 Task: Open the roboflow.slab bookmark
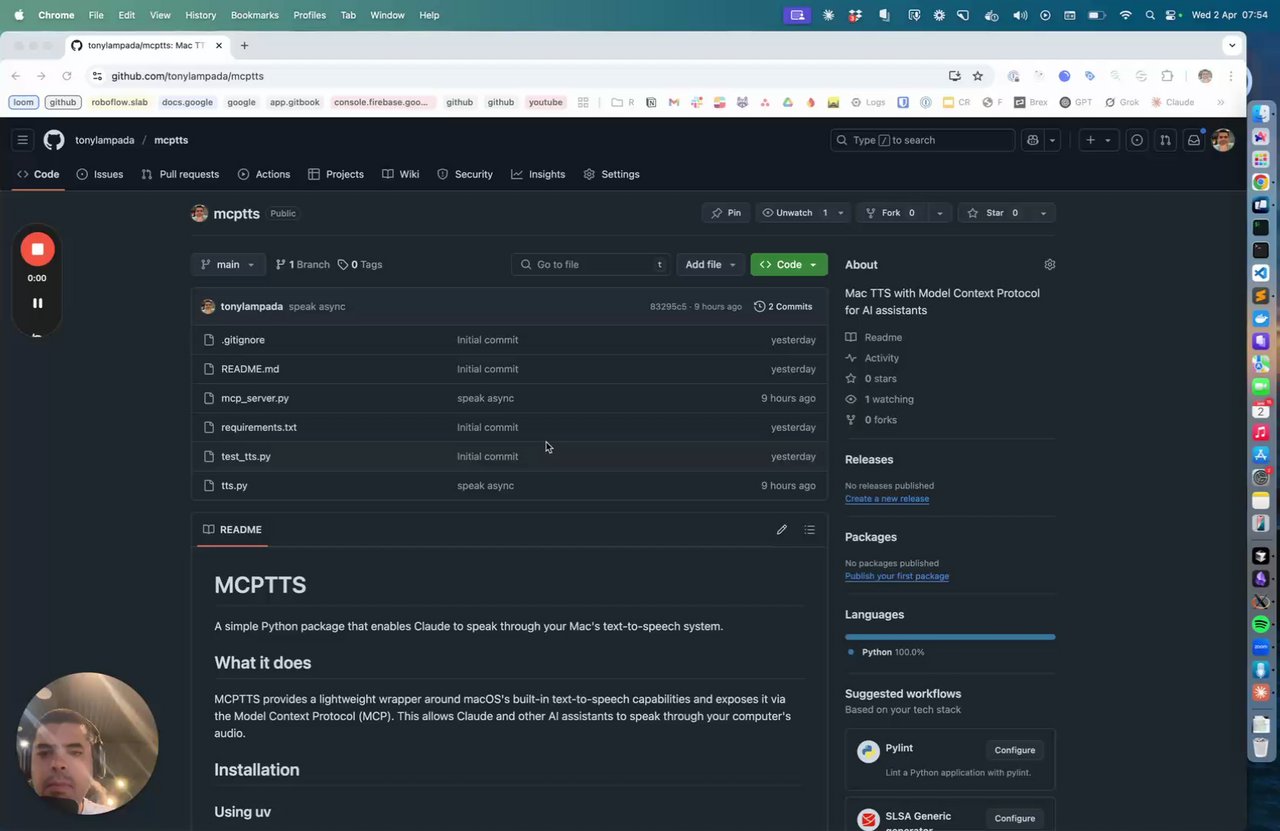119,102
